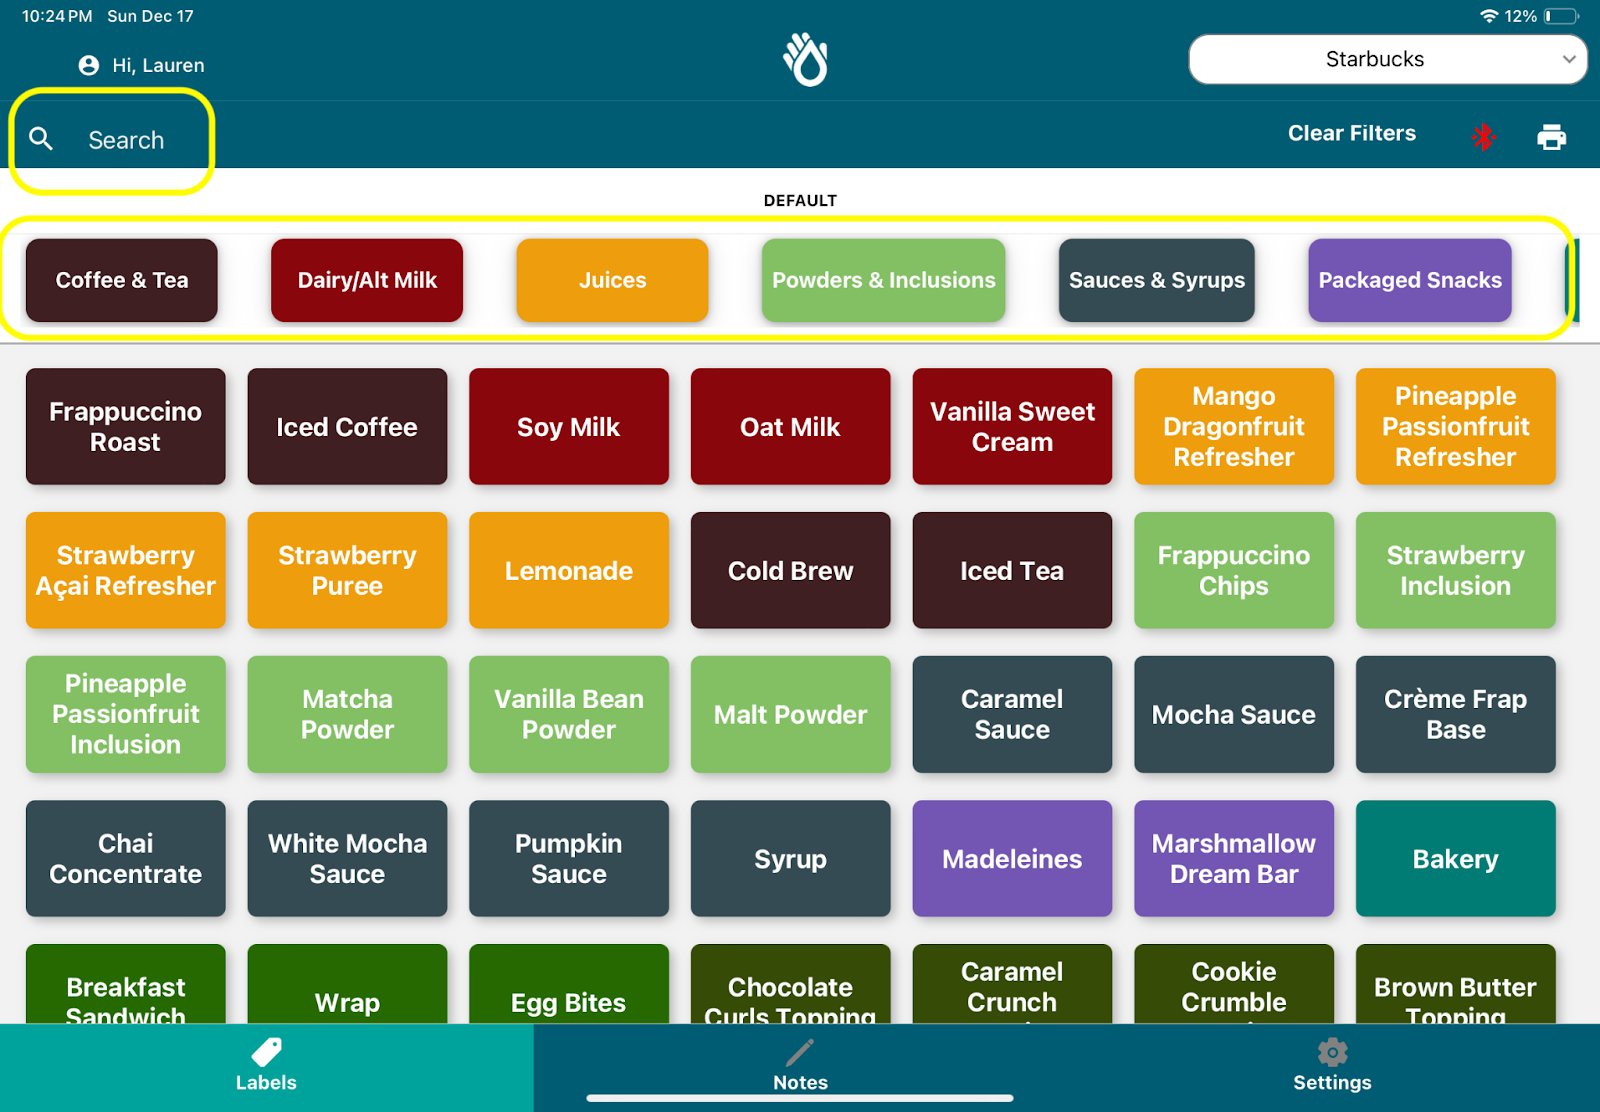1600x1112 pixels.
Task: Choose the Pumpkin Sauce label
Action: (x=569, y=859)
